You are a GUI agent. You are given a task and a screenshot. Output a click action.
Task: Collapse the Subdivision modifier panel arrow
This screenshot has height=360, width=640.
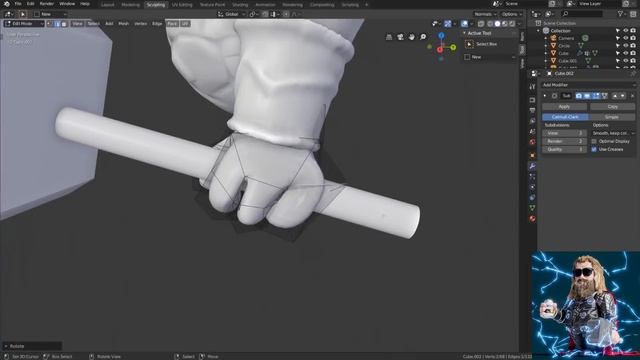[545, 96]
